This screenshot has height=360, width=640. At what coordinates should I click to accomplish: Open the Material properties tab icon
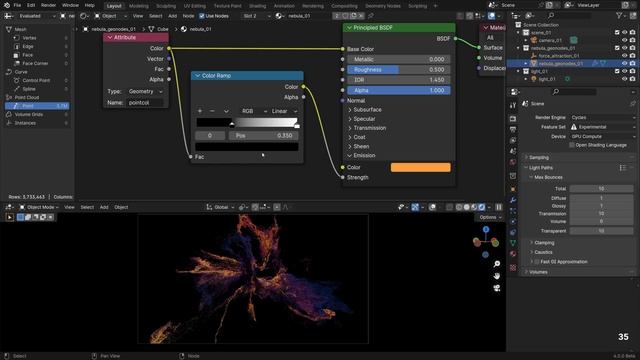[513, 254]
